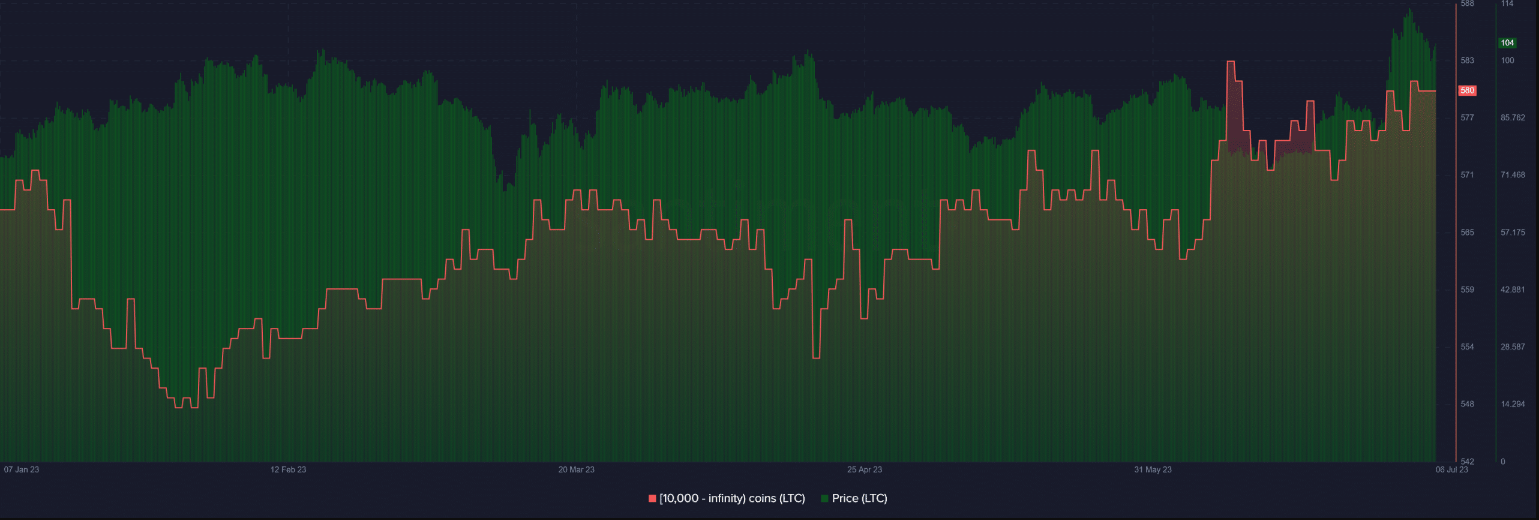Select the 07 Jan 23 date label
The height and width of the screenshot is (520, 1539).
[x=21, y=468]
